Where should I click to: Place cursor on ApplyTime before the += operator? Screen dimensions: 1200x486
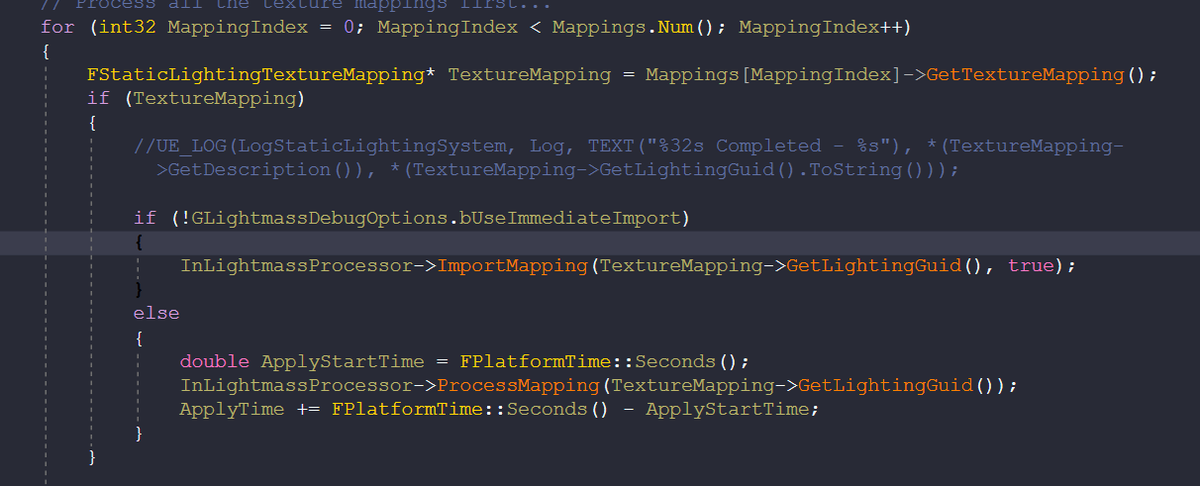click(231, 409)
